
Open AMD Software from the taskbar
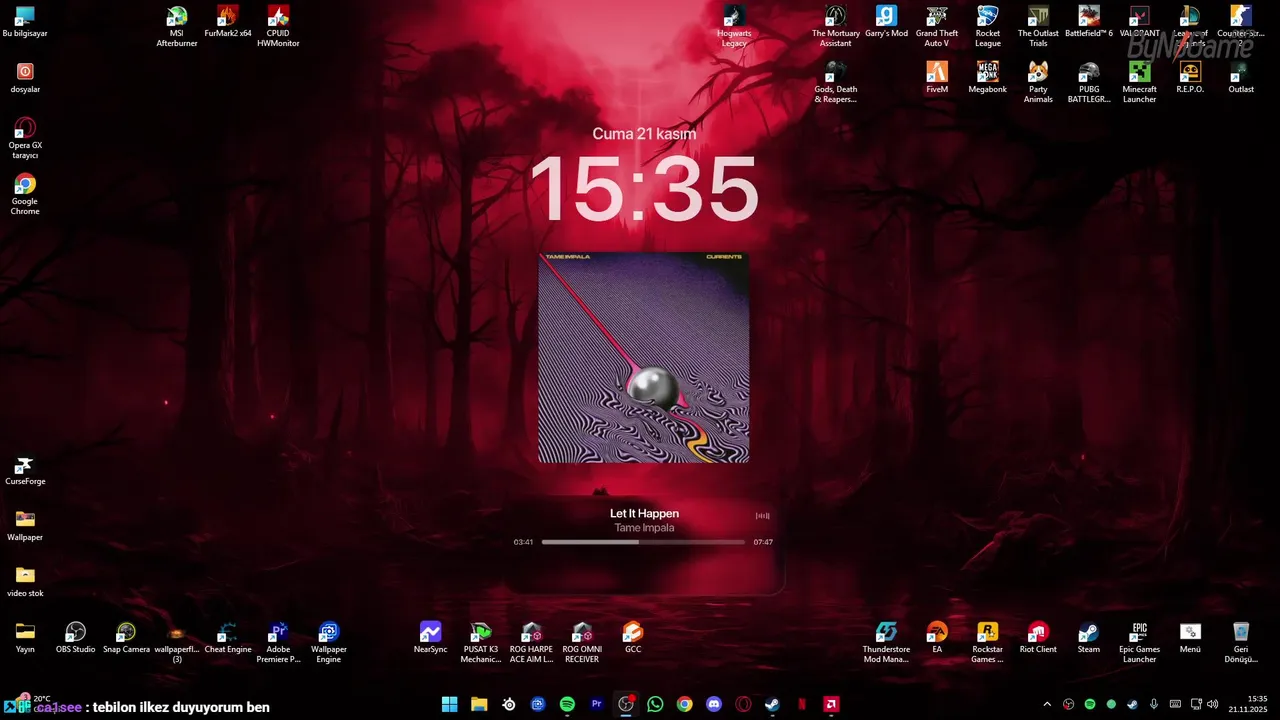831,704
